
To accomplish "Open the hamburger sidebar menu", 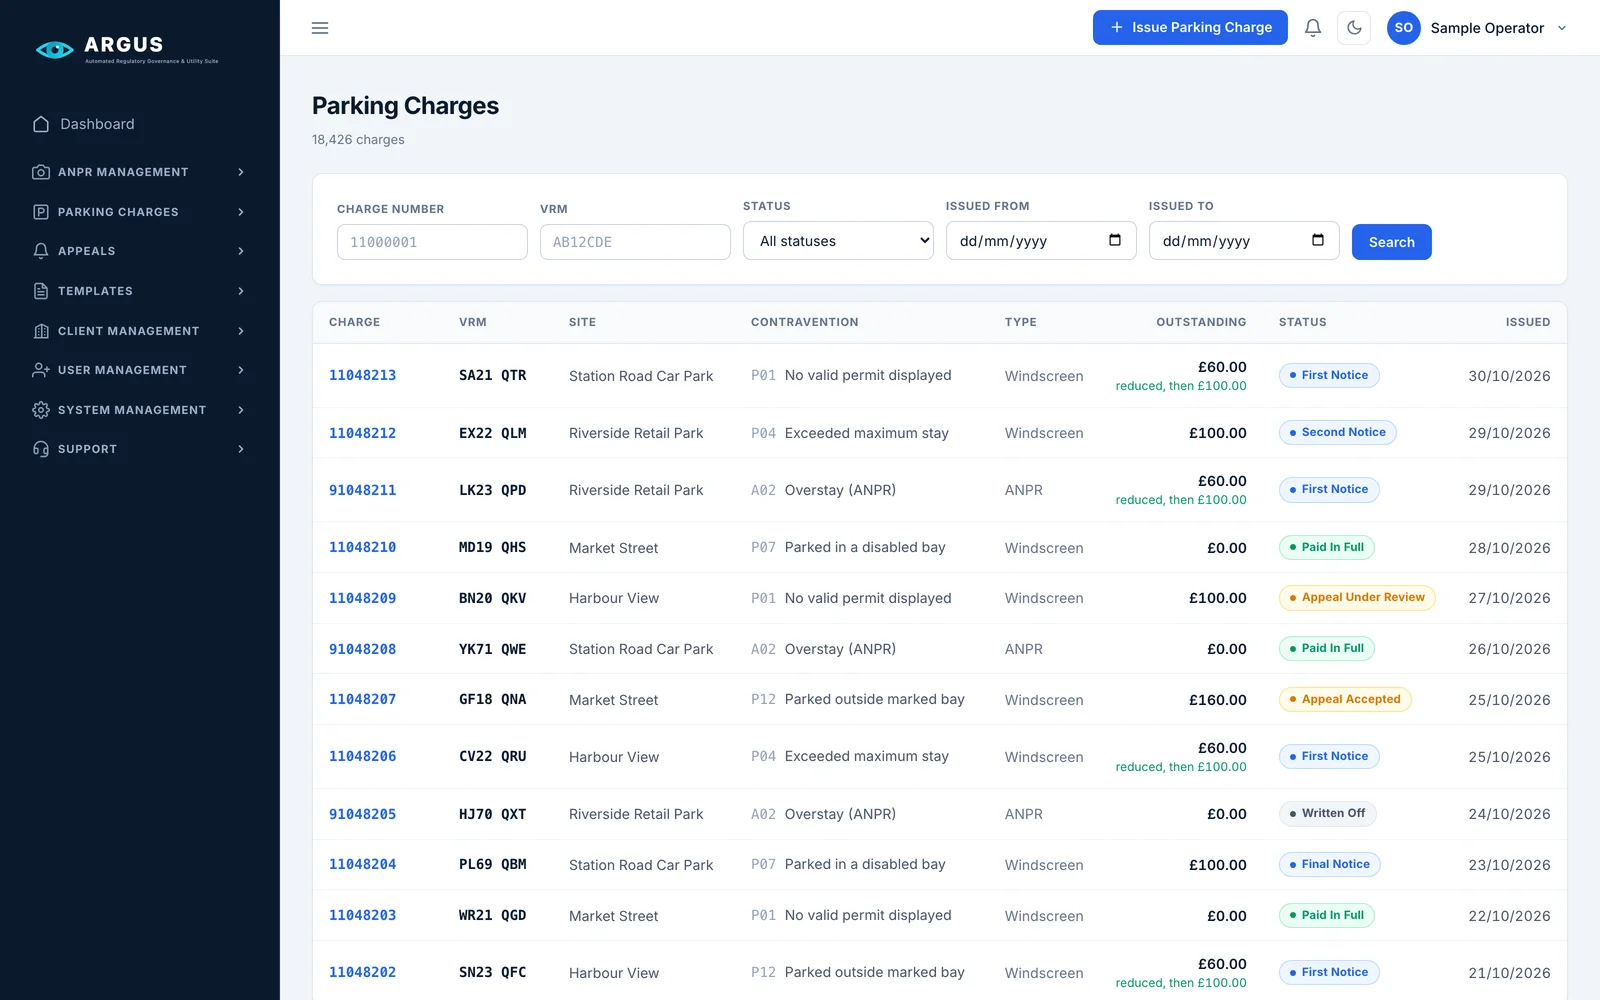I will [320, 28].
